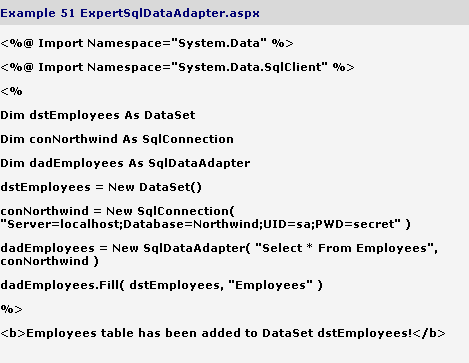Click the Dim conNorthwind As SqlConnection line
This screenshot has height=363, width=469.
click(117, 139)
